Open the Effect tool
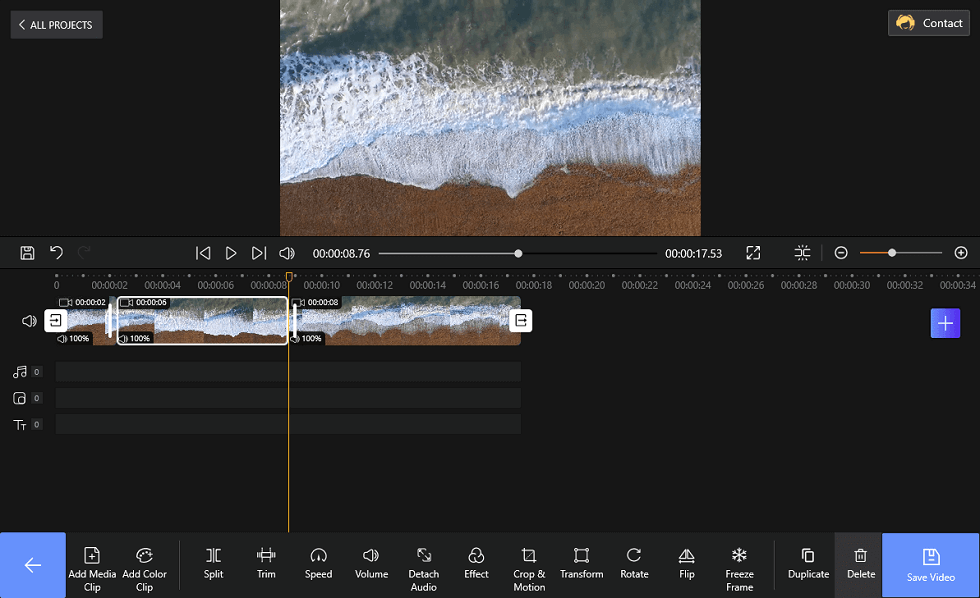 point(476,562)
